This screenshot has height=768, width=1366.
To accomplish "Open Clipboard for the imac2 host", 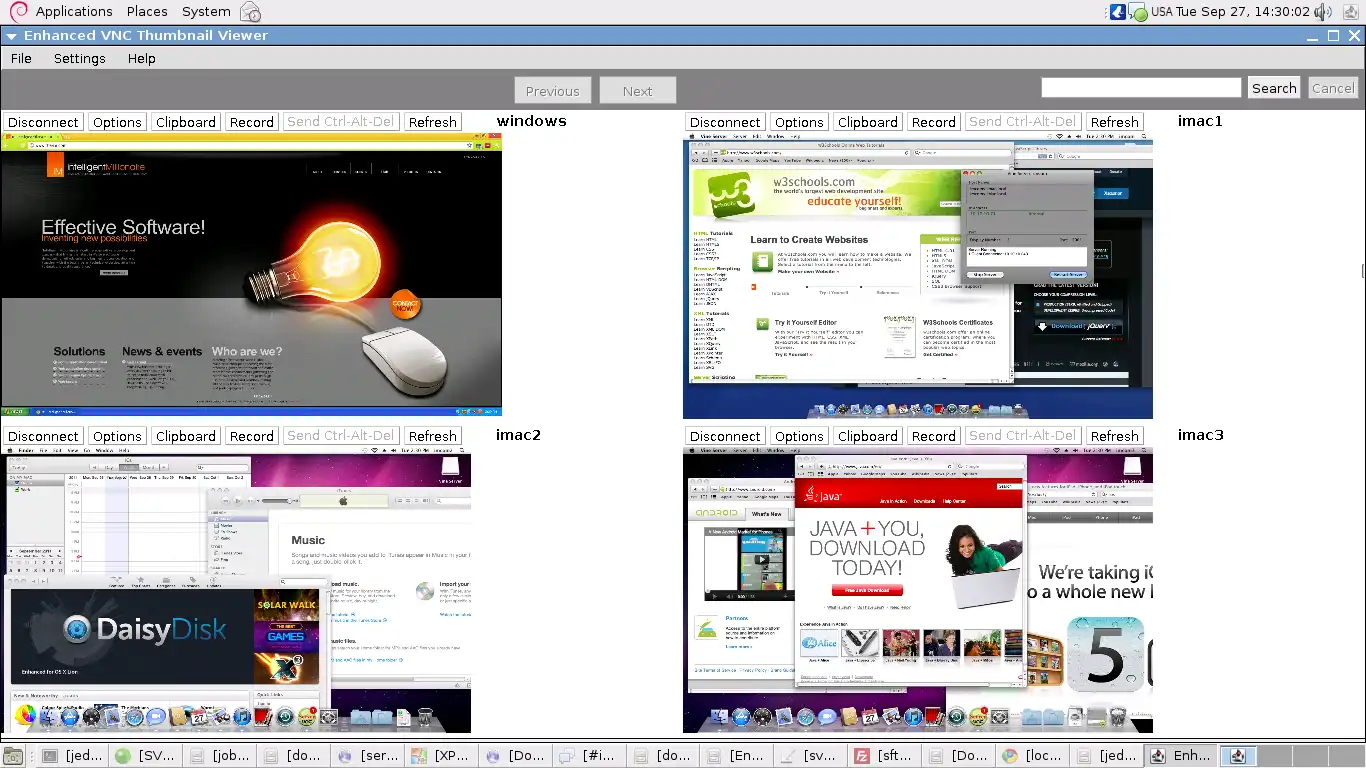I will 186,436.
